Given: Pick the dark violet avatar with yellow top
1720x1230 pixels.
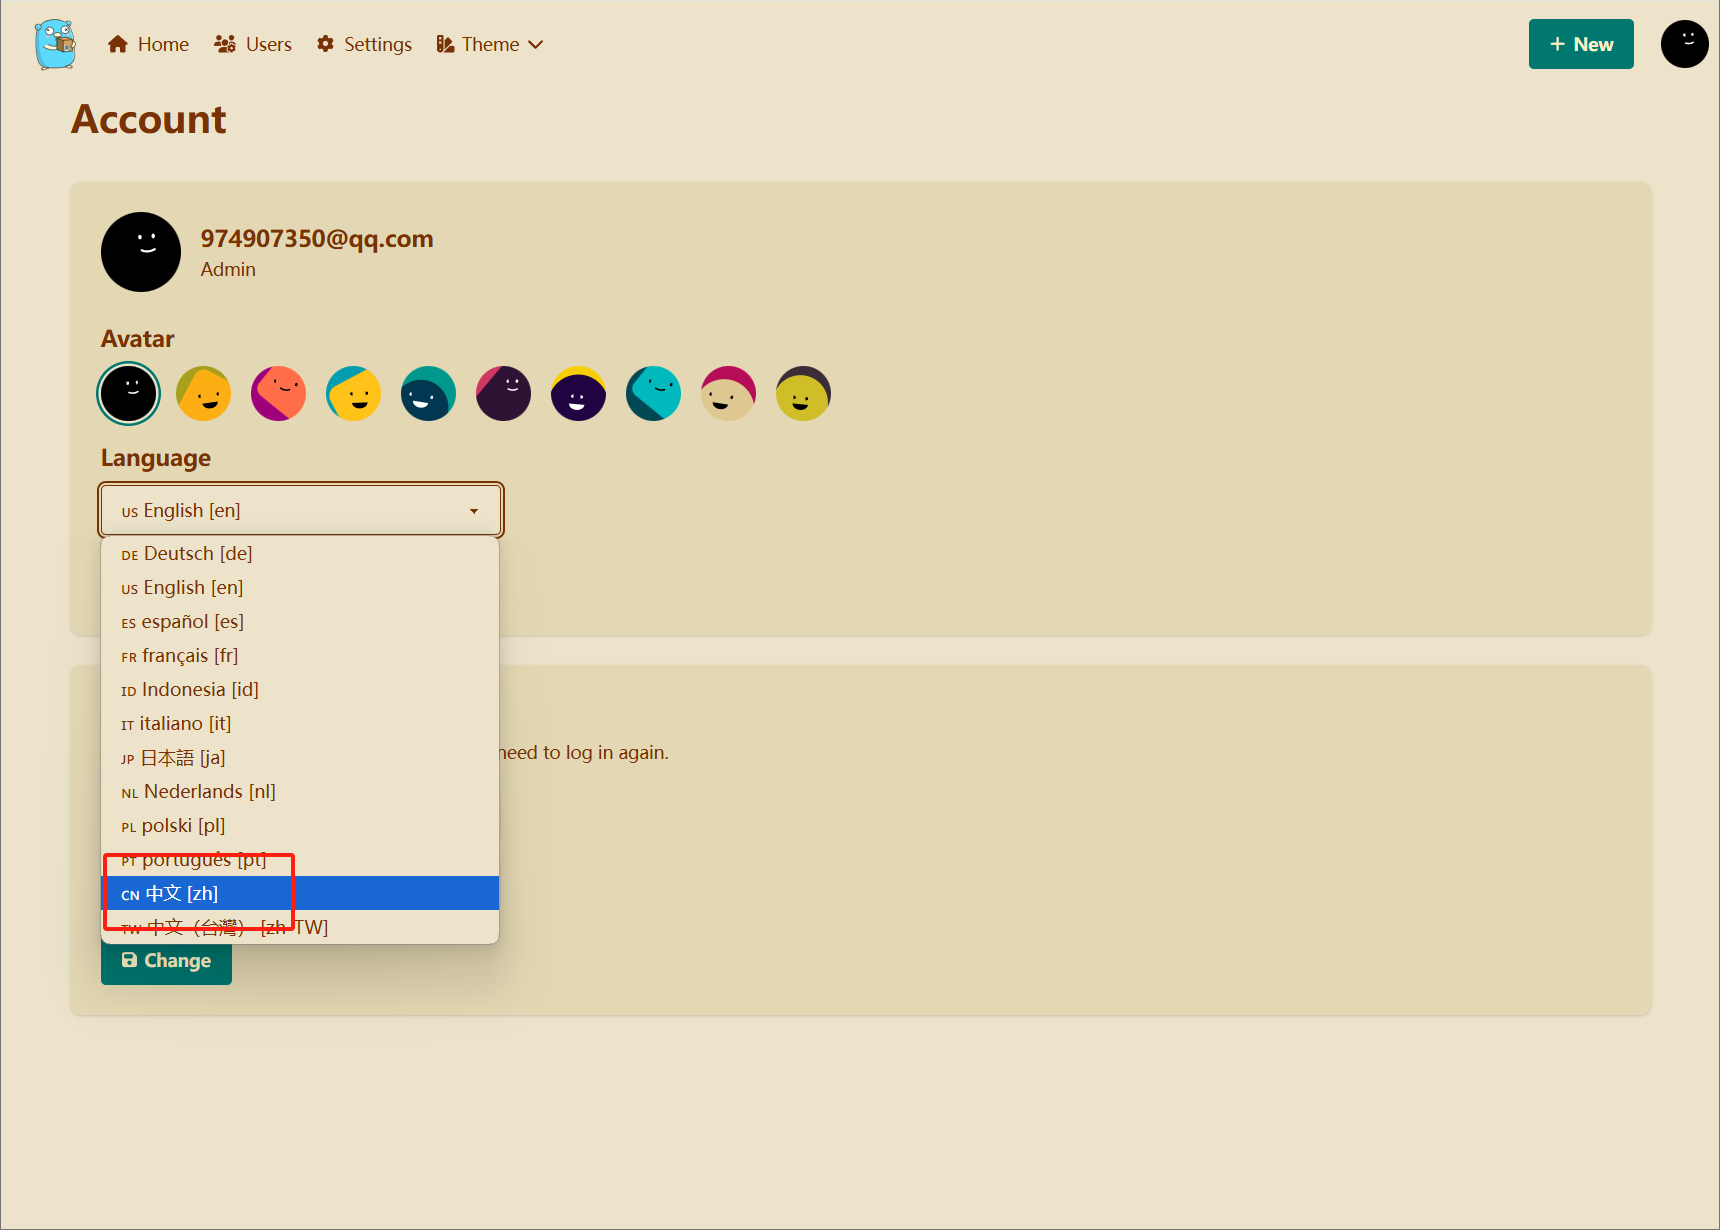Looking at the screenshot, I should click(579, 393).
